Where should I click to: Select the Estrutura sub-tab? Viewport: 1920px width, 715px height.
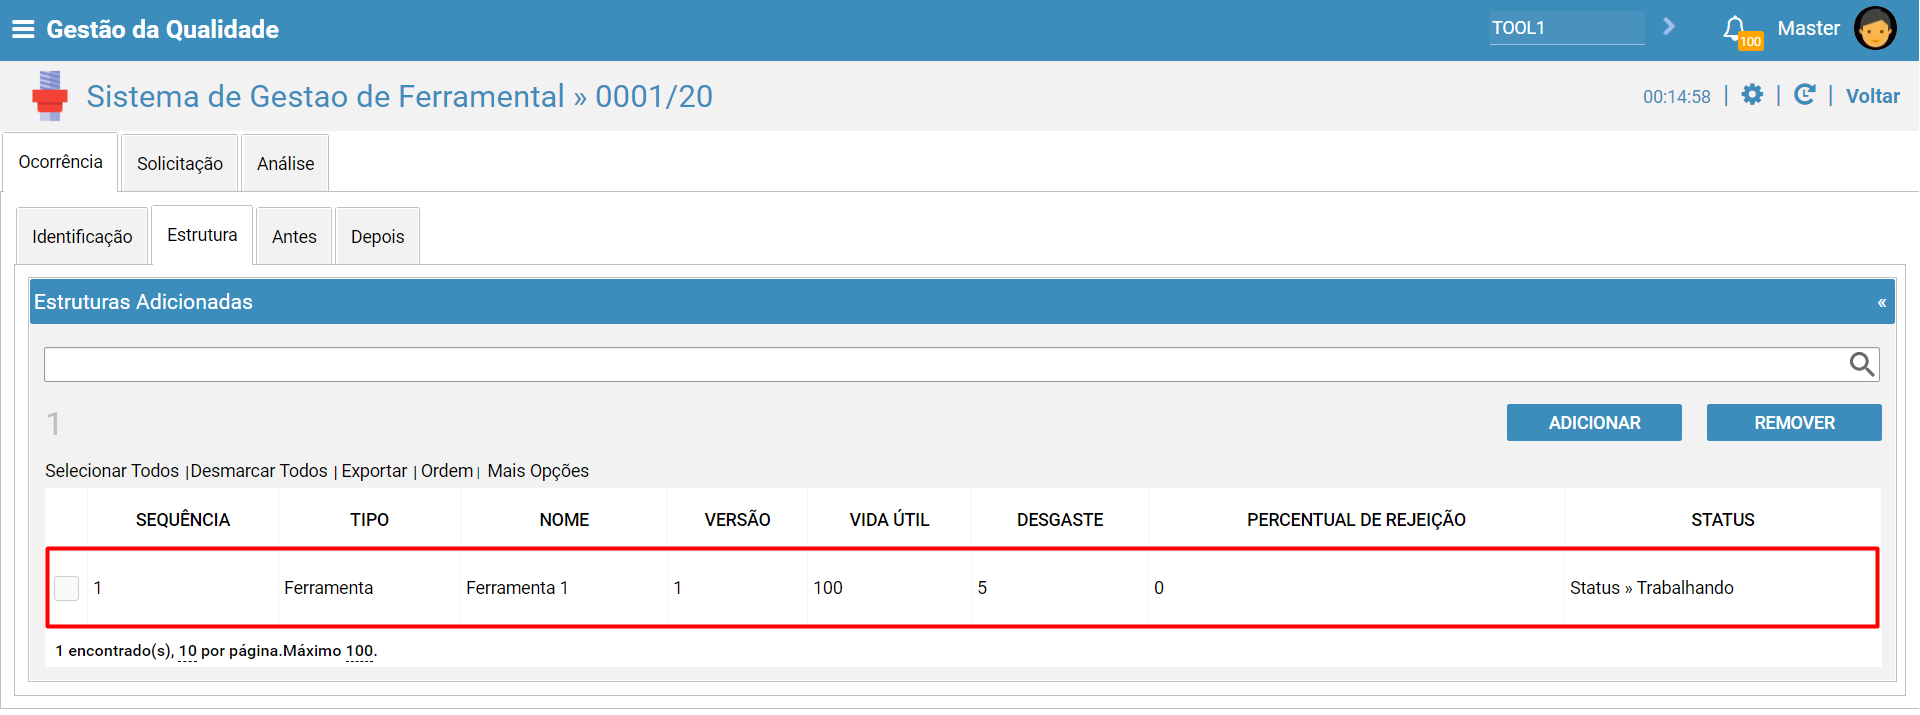point(202,235)
